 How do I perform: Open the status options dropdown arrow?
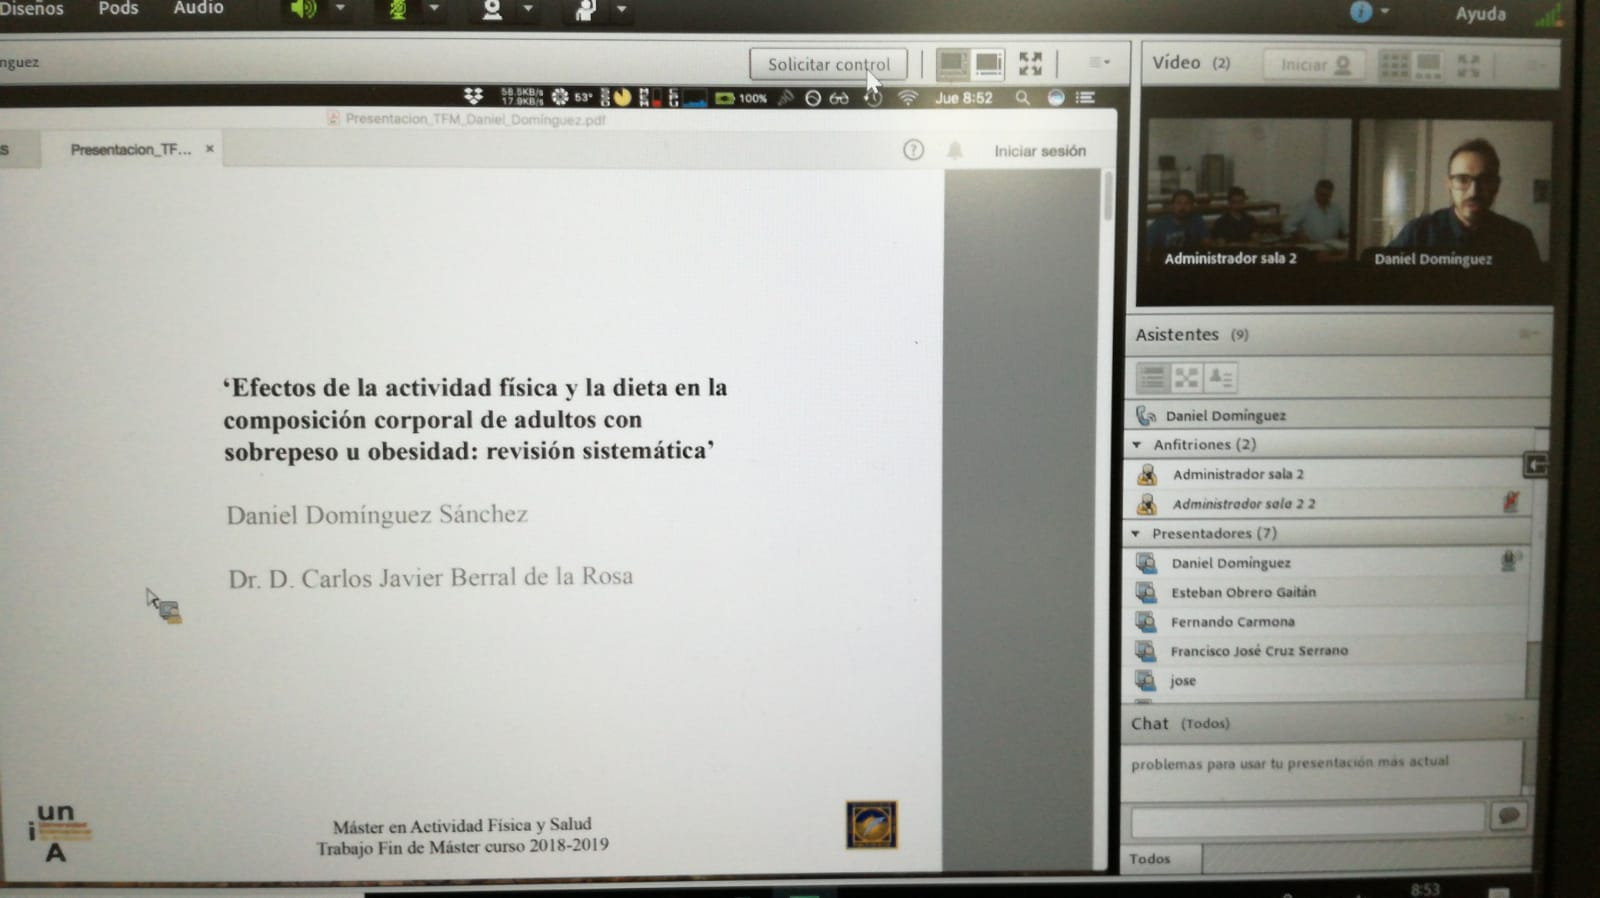[621, 9]
